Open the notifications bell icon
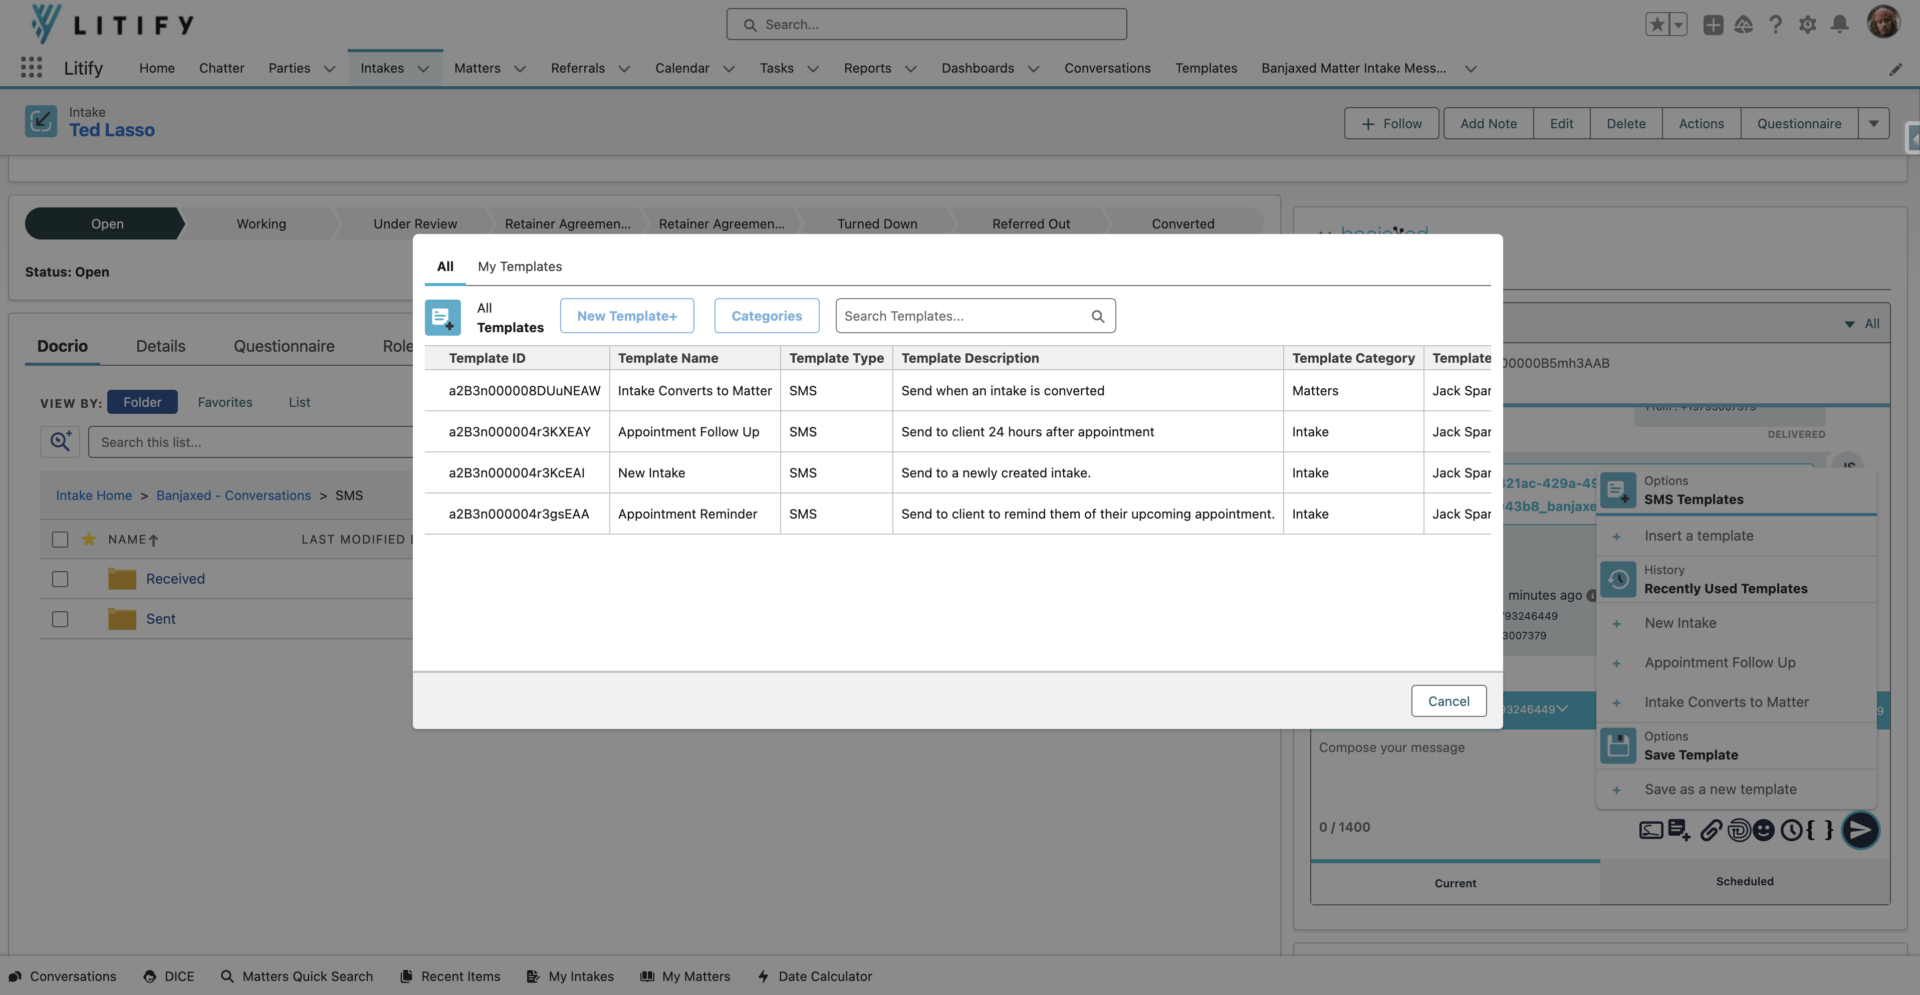Screen dimensions: 1920x995 coord(1839,24)
